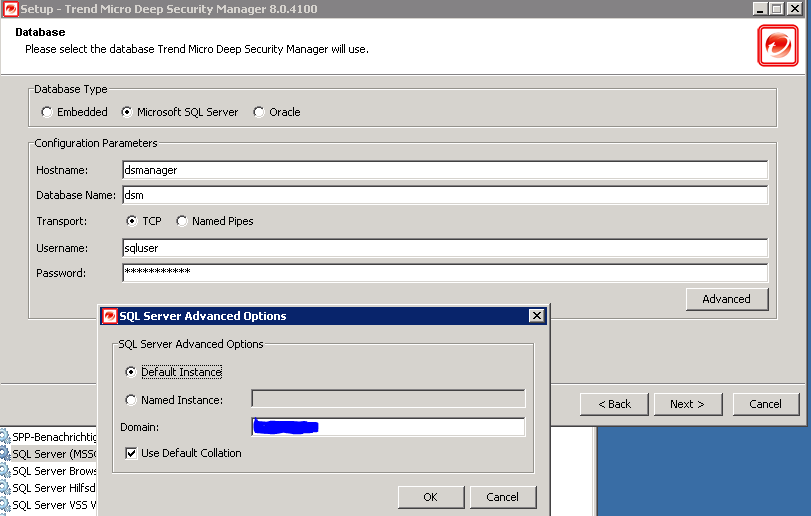Select Microsoft SQL Server database type

127,112
